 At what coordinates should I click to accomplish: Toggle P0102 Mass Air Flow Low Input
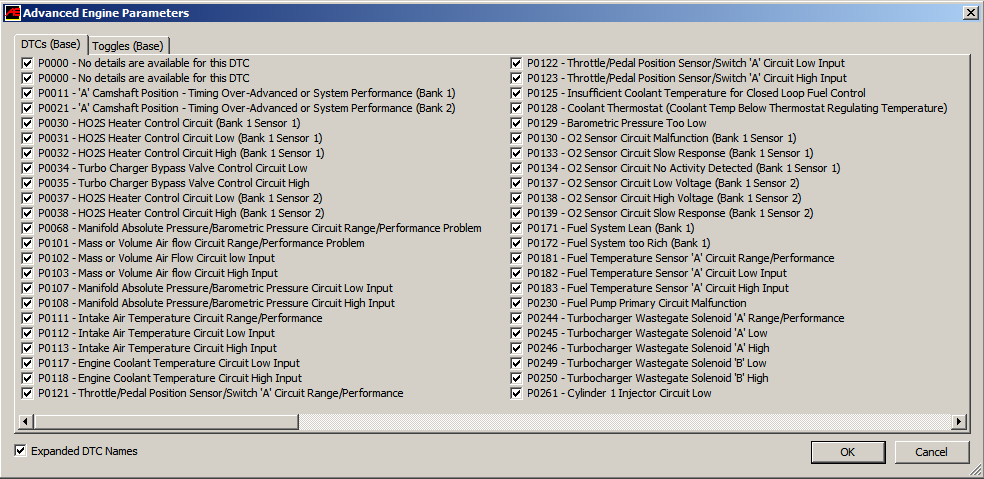[x=27, y=258]
